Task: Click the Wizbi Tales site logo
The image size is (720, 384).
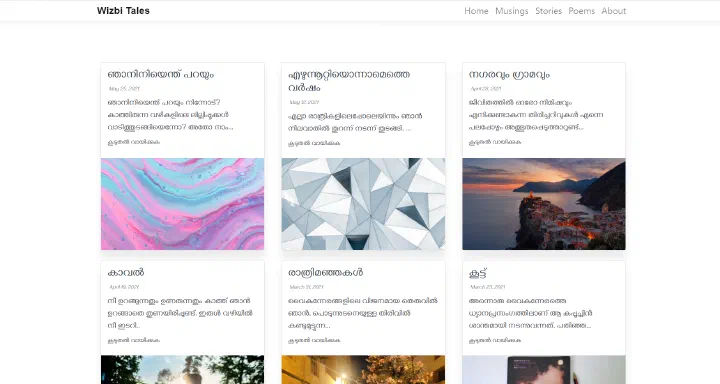Action: (123, 11)
